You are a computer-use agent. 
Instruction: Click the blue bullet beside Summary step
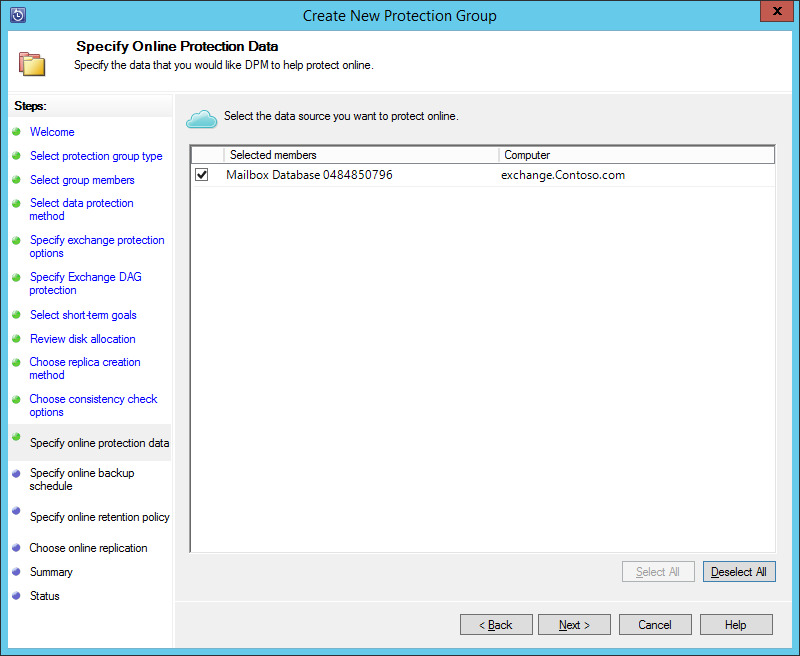click(18, 572)
